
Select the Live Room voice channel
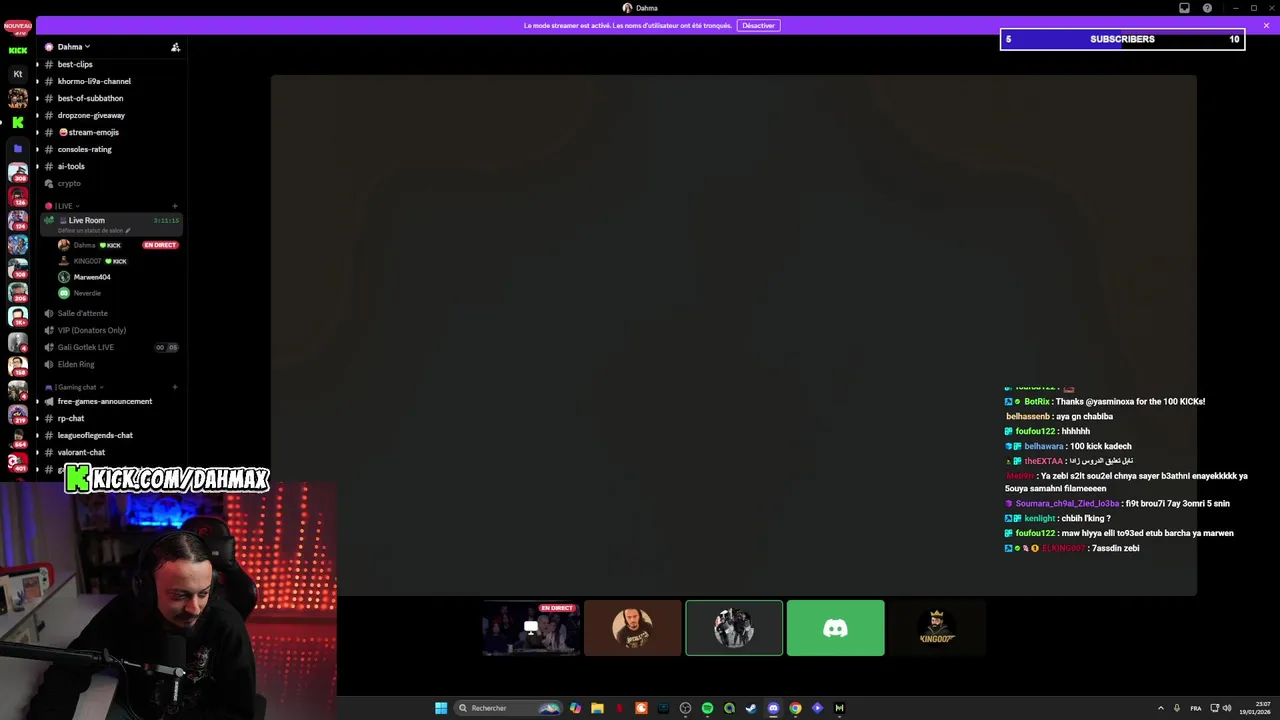click(112, 224)
